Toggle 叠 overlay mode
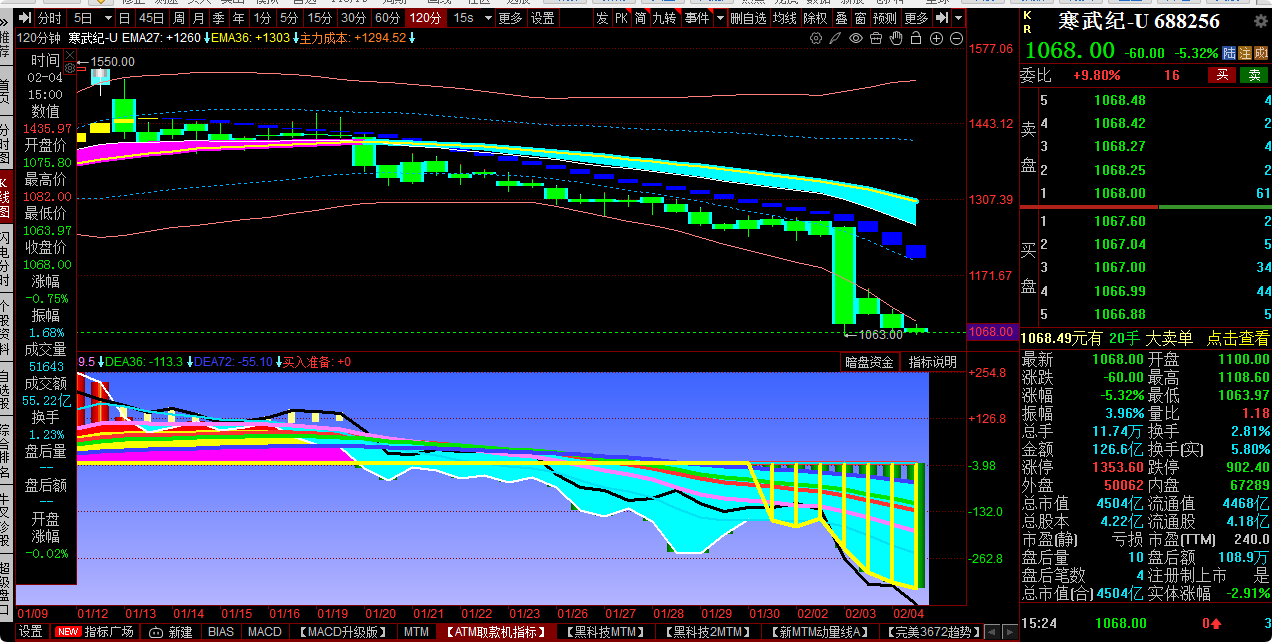Viewport: 1272px width, 642px height. pyautogui.click(x=841, y=18)
